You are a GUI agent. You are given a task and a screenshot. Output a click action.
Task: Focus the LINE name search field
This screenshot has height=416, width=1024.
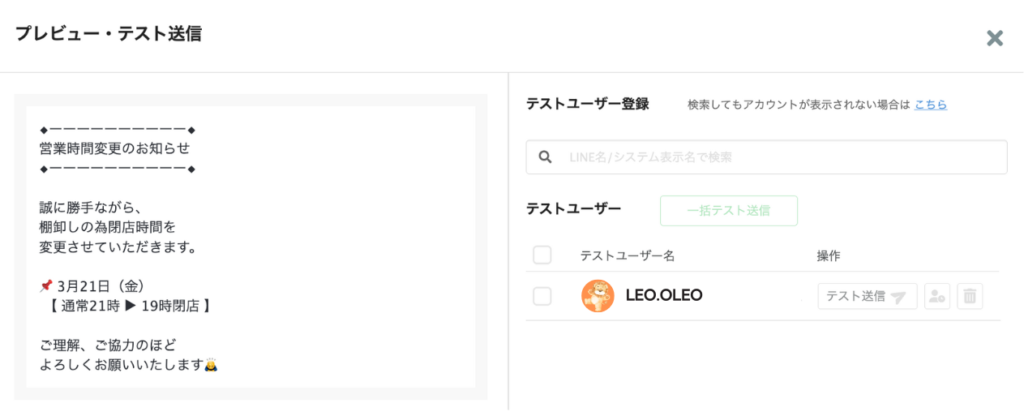(x=780, y=157)
